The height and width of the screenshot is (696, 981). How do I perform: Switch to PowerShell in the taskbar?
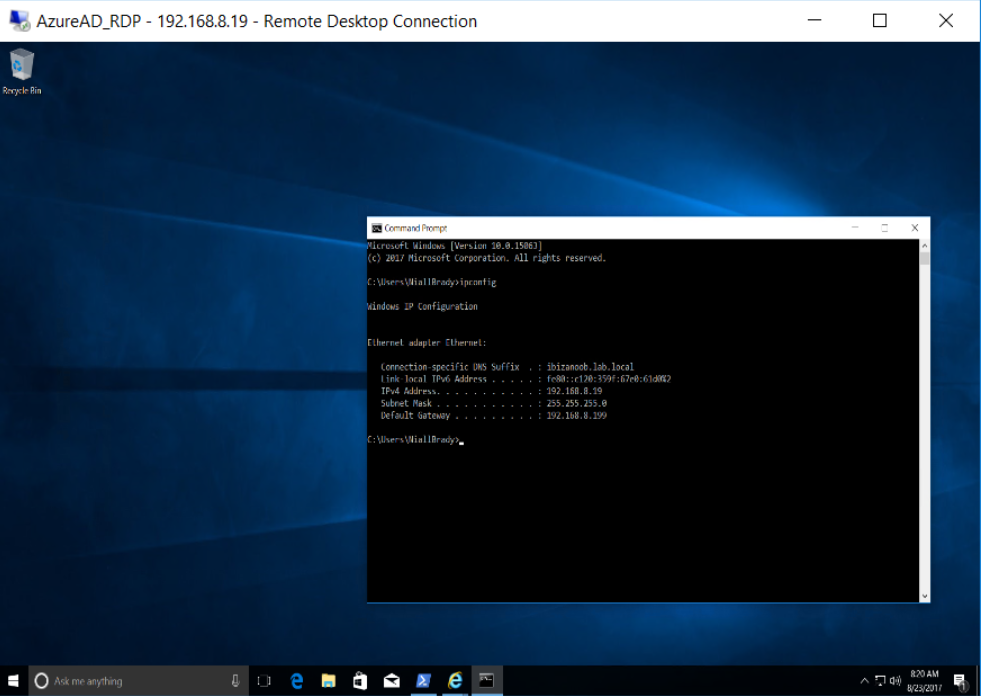tap(423, 681)
